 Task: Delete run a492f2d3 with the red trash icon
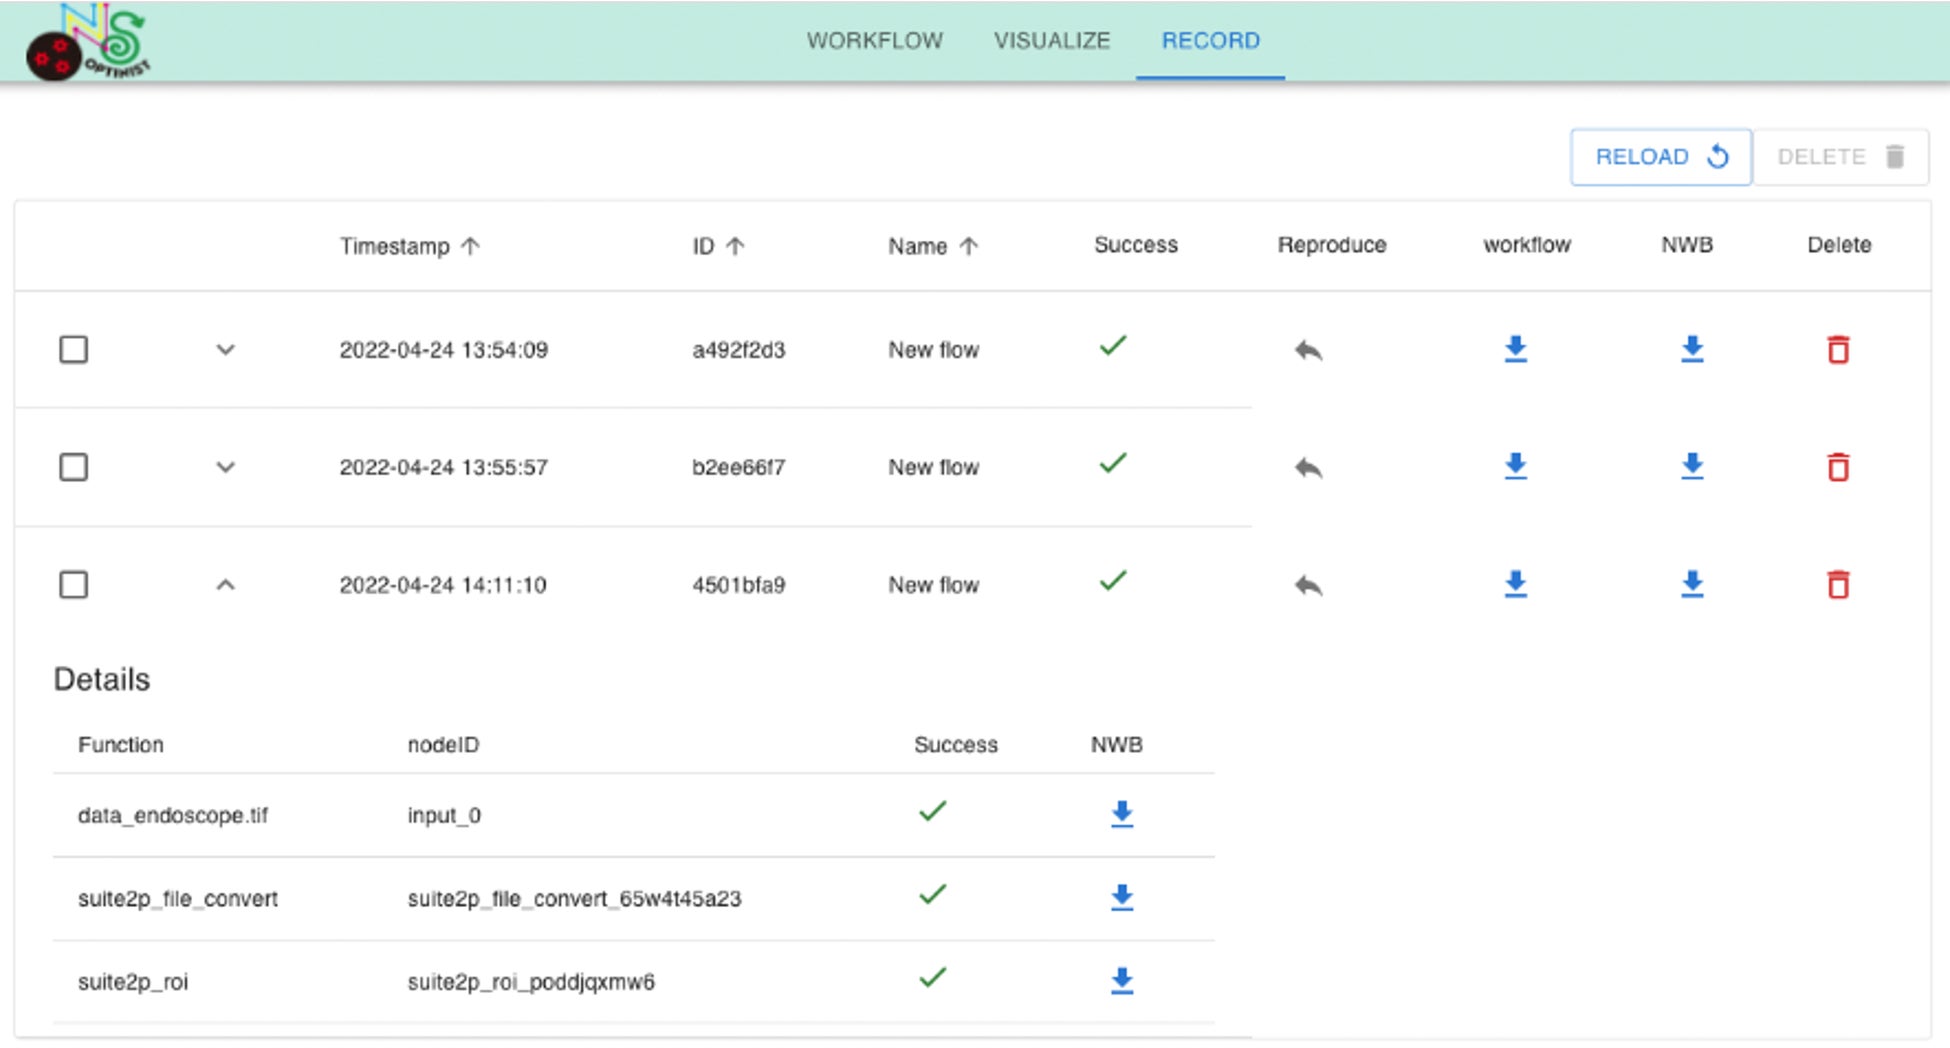click(x=1837, y=350)
